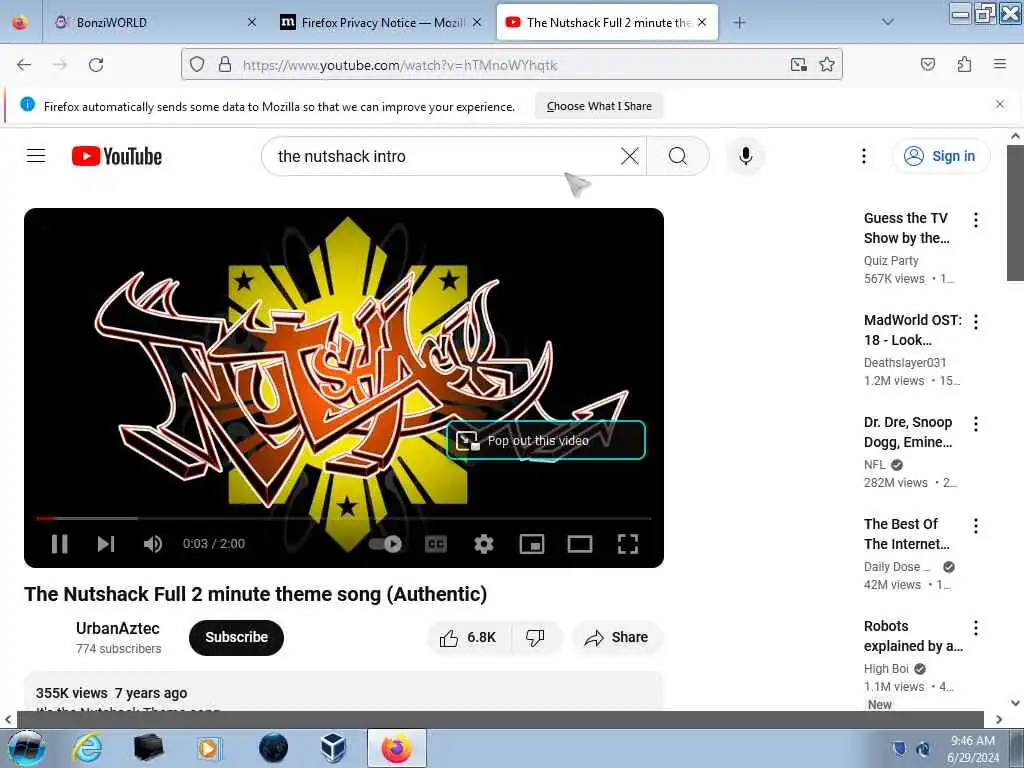
Task: Share the Nutshack video
Action: click(617, 637)
